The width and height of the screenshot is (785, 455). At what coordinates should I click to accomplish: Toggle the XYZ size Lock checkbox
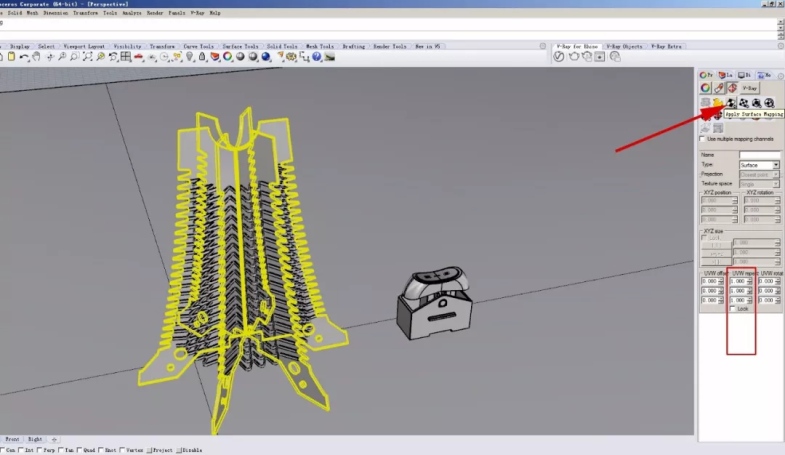[x=704, y=237]
